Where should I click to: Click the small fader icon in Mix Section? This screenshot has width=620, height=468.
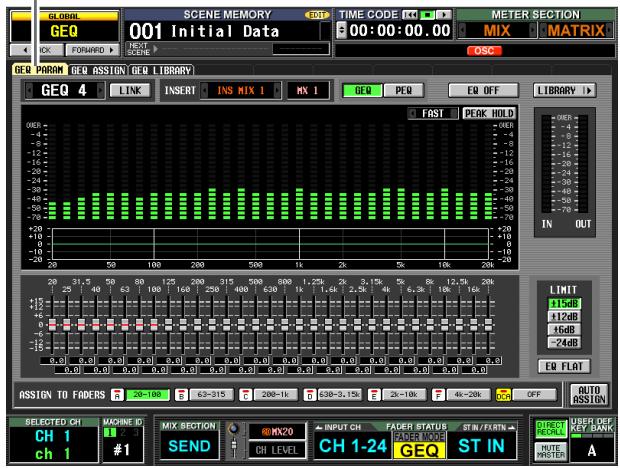pos(234,447)
